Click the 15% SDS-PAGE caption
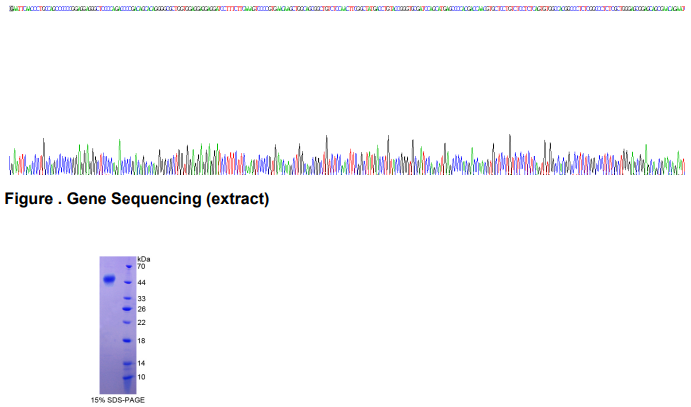This screenshot has width=691, height=407. [118, 400]
